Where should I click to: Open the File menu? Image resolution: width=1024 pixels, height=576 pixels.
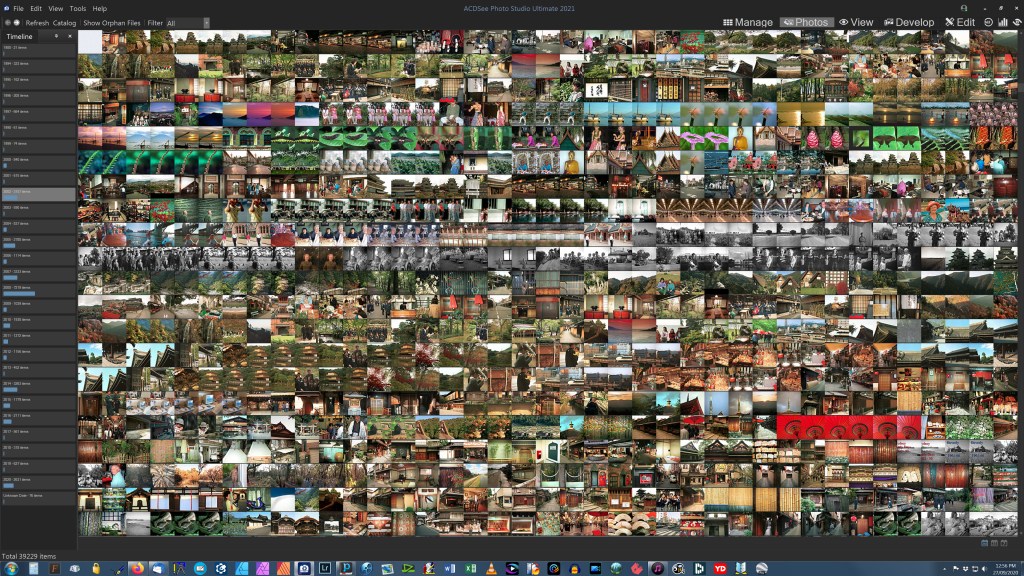coord(20,8)
